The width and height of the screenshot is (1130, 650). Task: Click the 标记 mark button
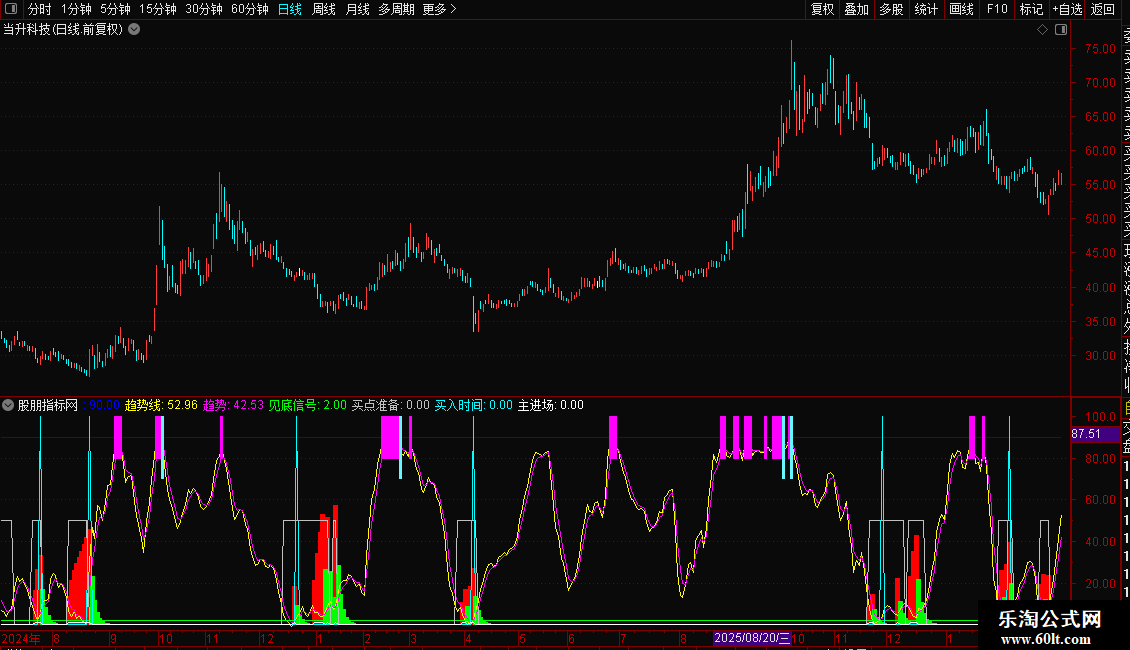[x=1031, y=9]
